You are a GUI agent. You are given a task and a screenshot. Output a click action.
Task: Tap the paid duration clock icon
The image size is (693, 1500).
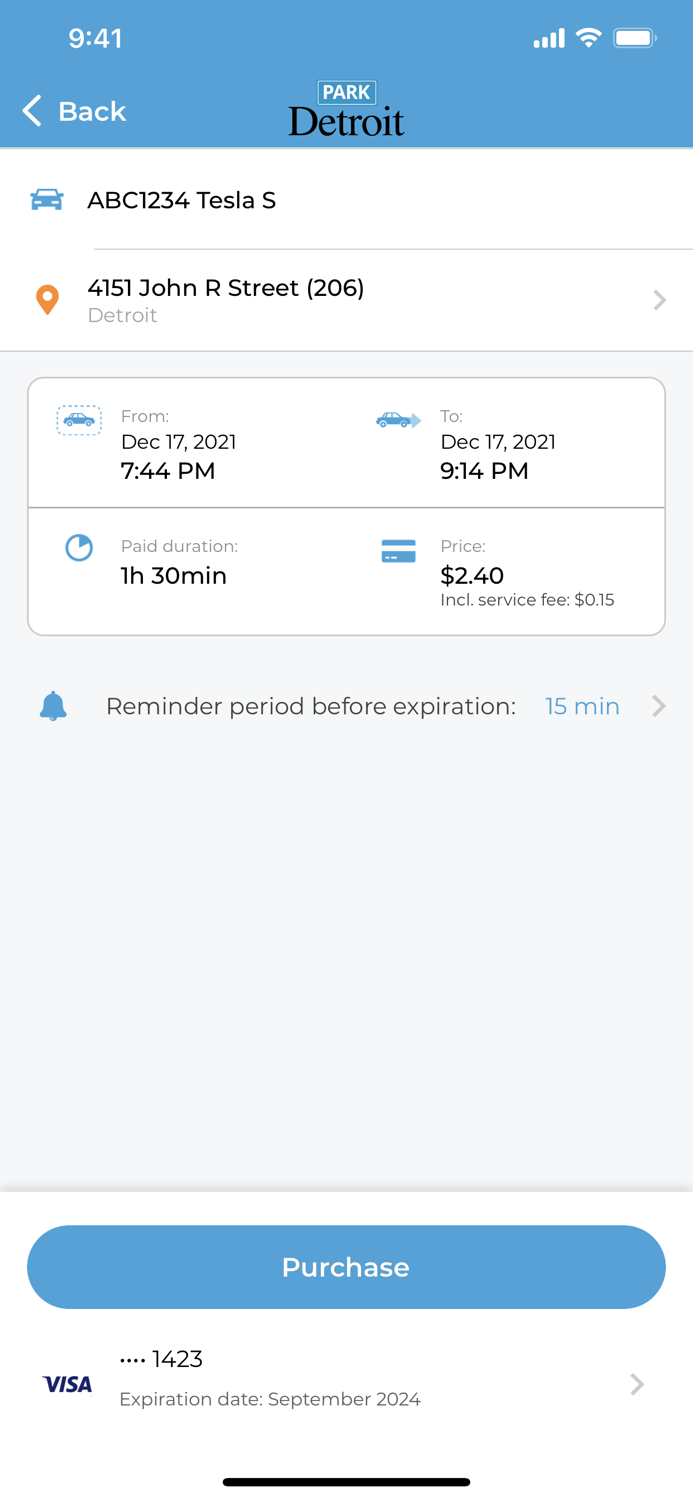(79, 547)
